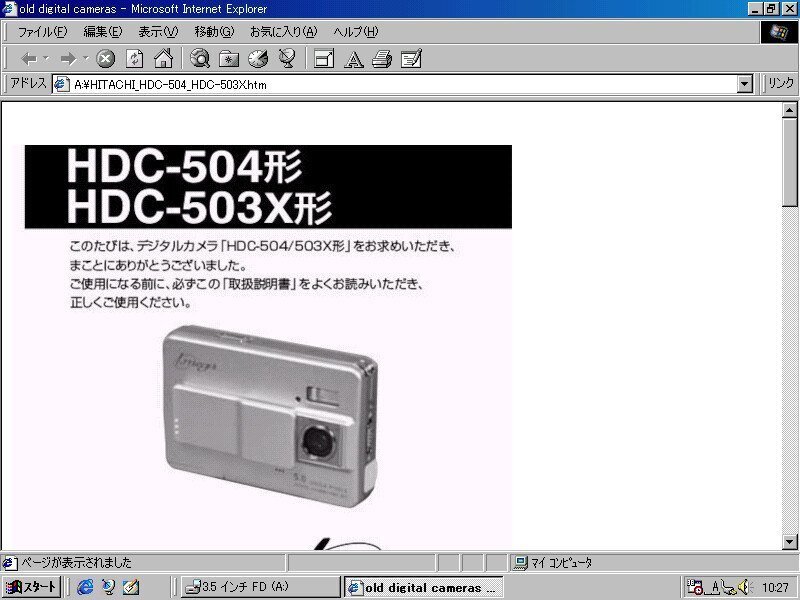Stop loading with the Stop icon
This screenshot has height=600, width=800.
coord(106,59)
